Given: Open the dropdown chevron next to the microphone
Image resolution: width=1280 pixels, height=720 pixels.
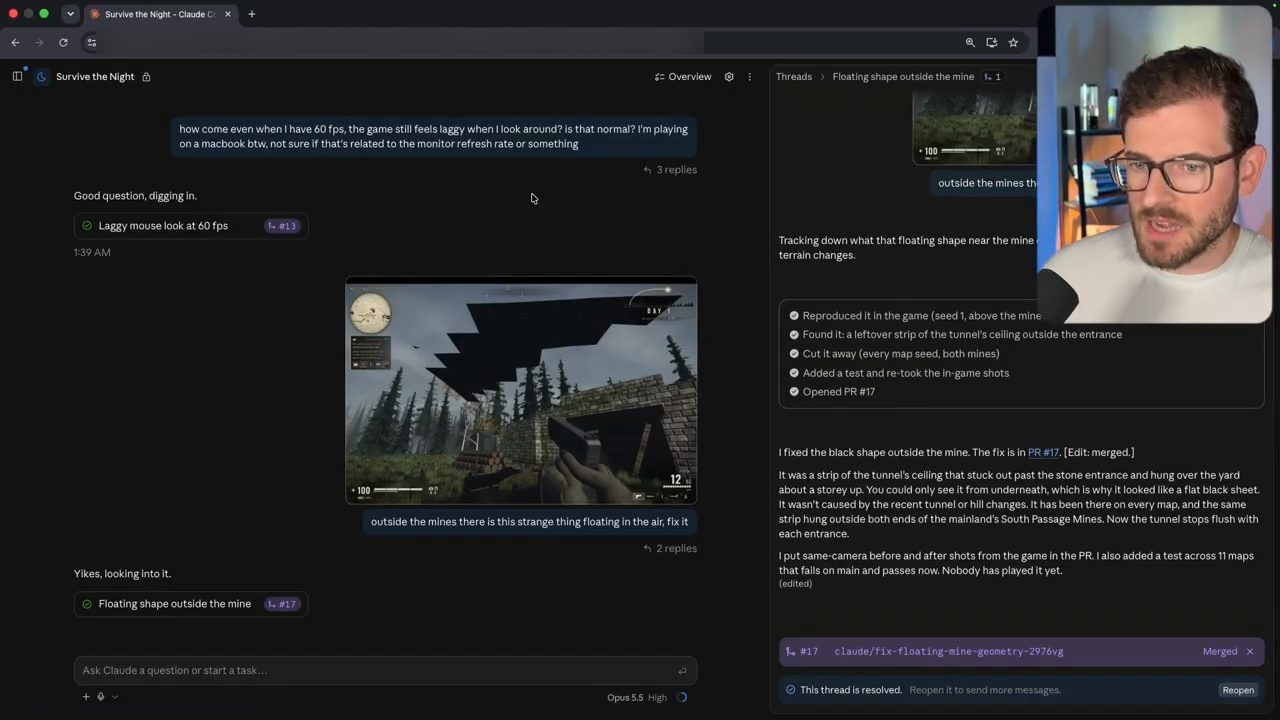Looking at the screenshot, I should (x=115, y=697).
